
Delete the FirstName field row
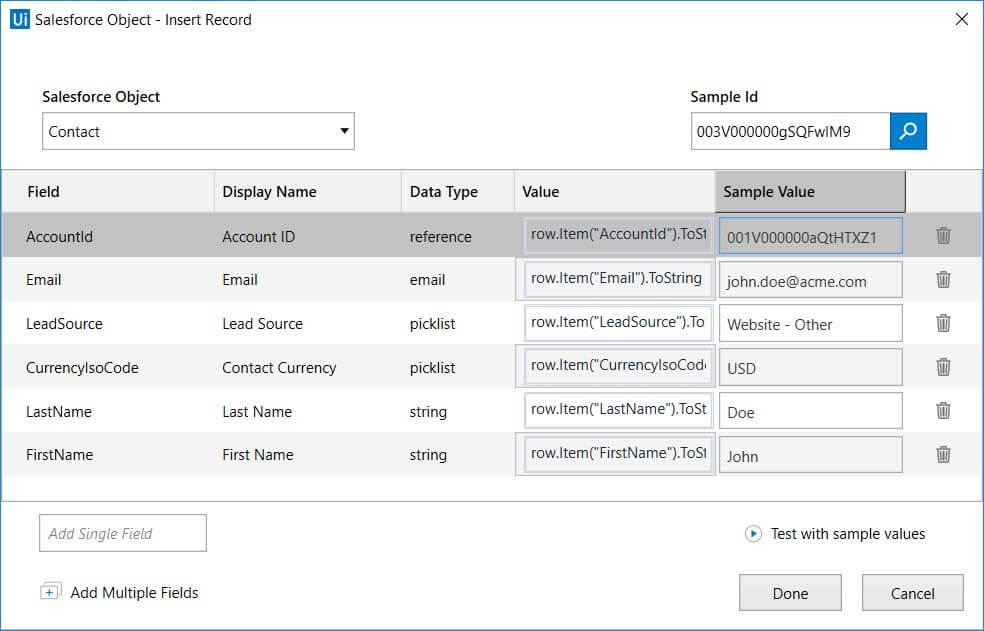[943, 454]
